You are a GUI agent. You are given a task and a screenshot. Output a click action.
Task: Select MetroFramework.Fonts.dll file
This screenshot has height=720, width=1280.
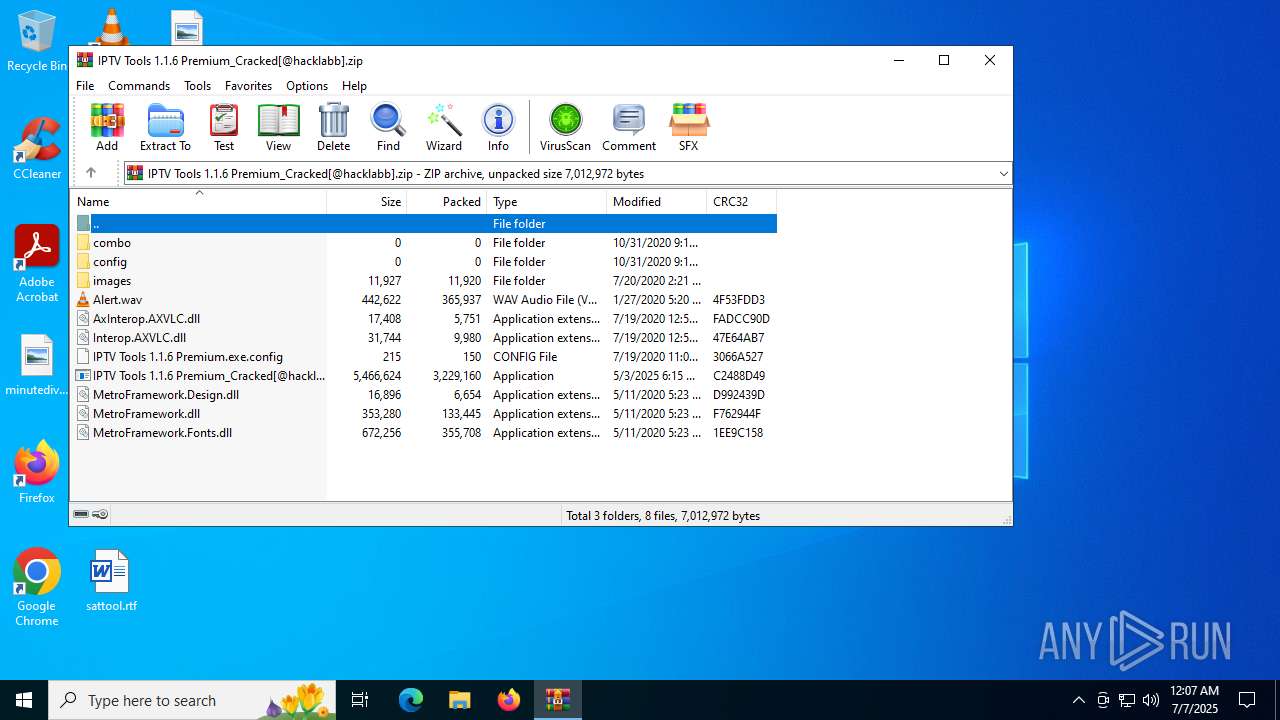click(162, 433)
